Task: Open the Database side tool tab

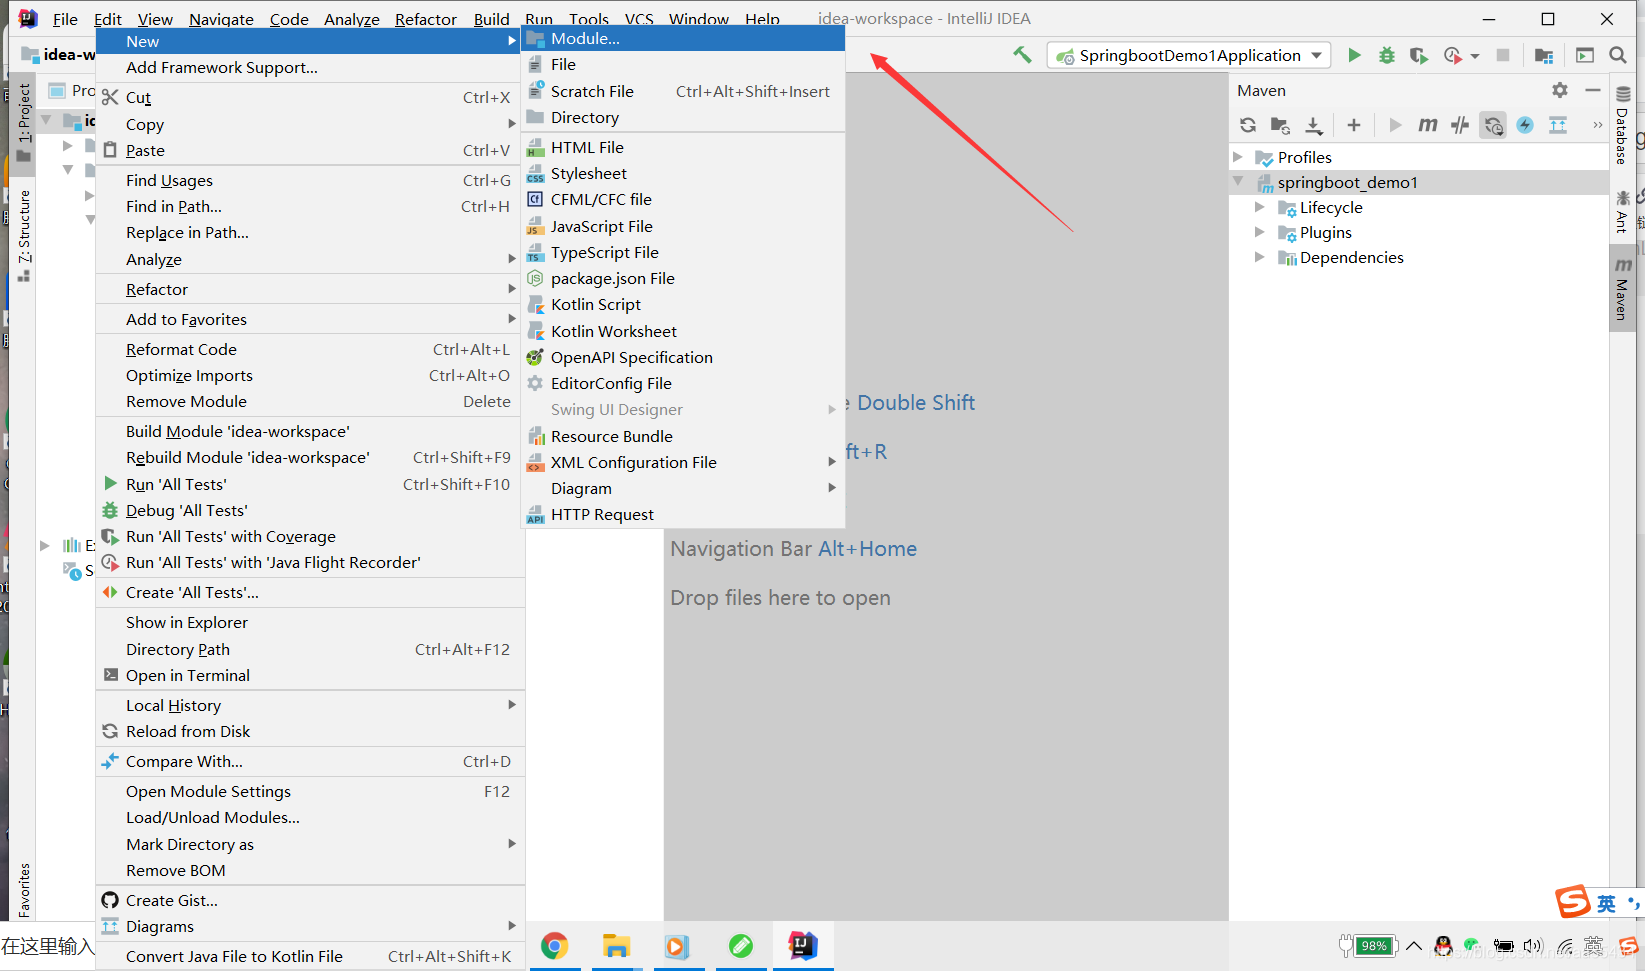Action: click(1622, 127)
